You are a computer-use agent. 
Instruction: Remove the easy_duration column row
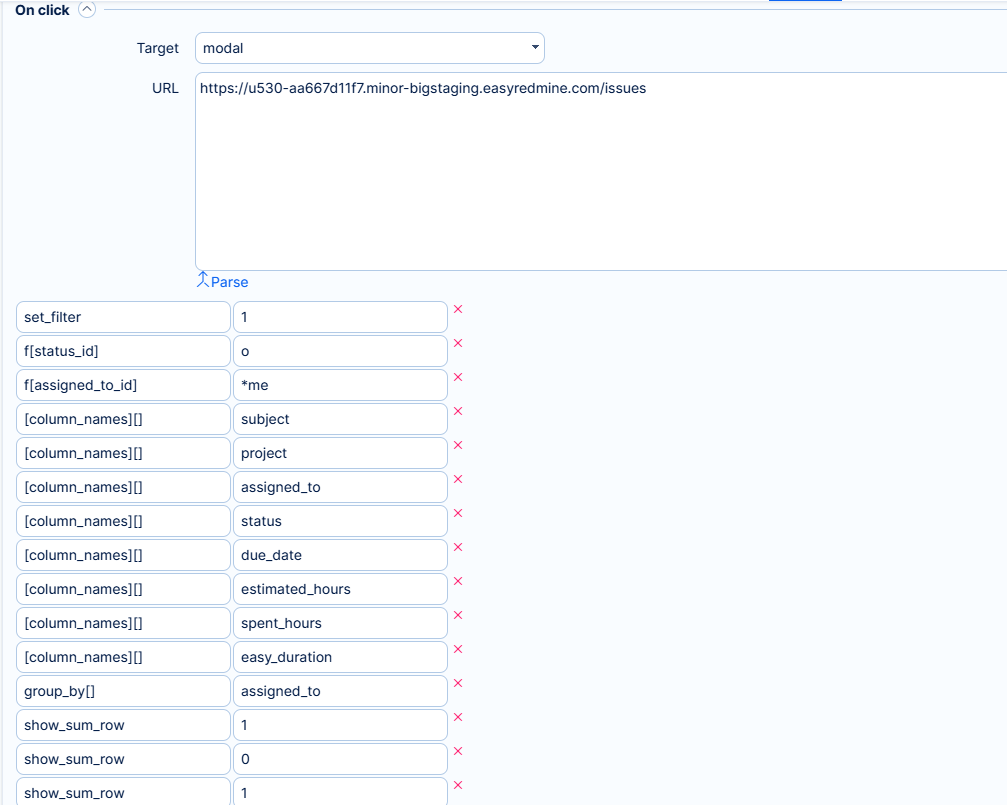point(458,649)
